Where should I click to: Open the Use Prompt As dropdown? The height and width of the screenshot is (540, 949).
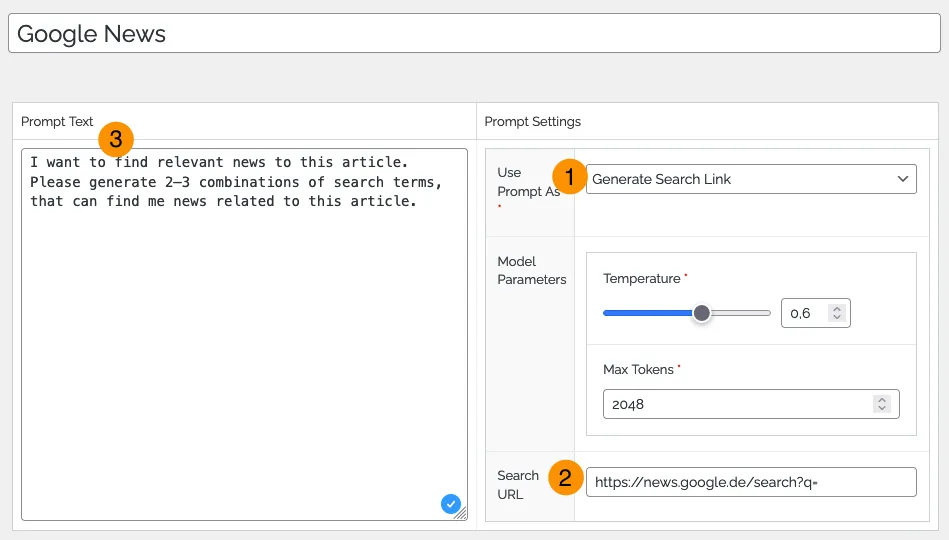[751, 179]
